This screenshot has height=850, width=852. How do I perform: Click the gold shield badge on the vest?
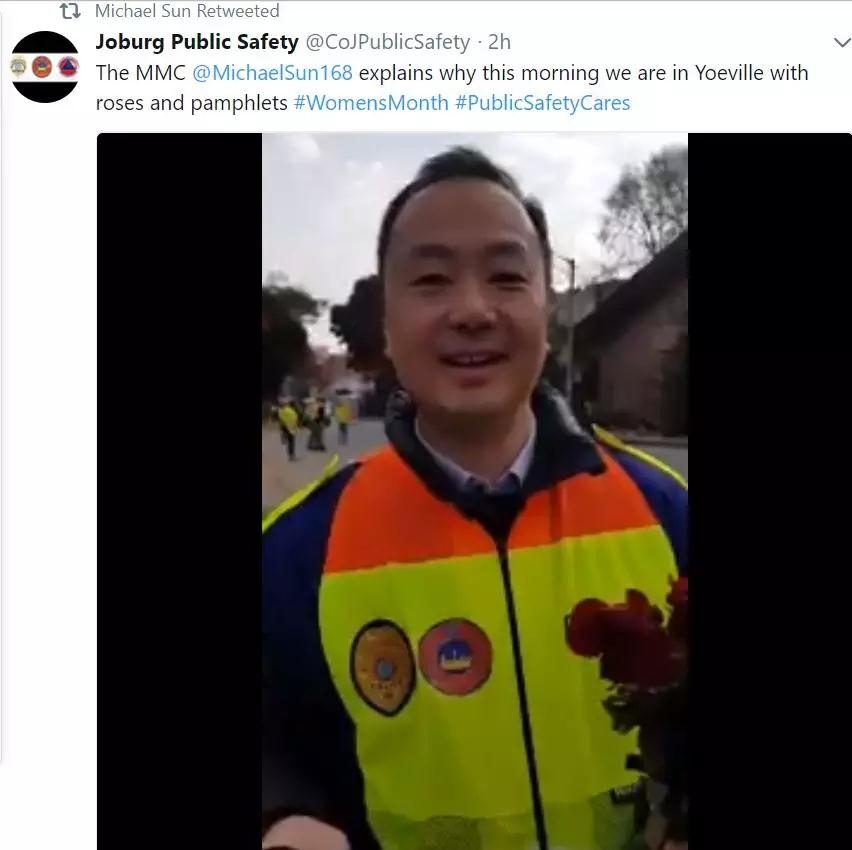382,667
